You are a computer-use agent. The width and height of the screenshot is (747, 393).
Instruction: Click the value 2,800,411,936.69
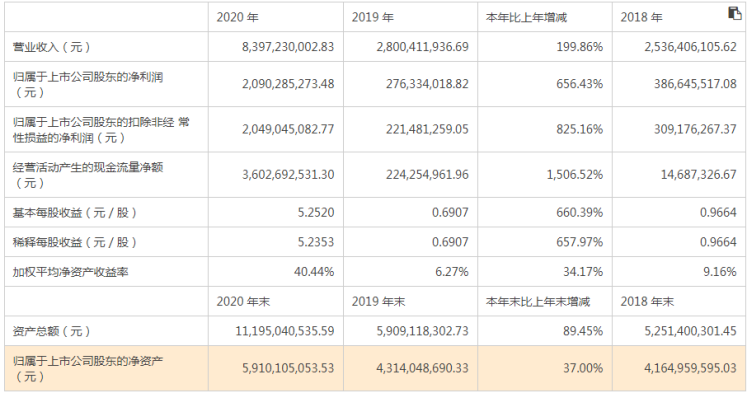[x=423, y=47]
